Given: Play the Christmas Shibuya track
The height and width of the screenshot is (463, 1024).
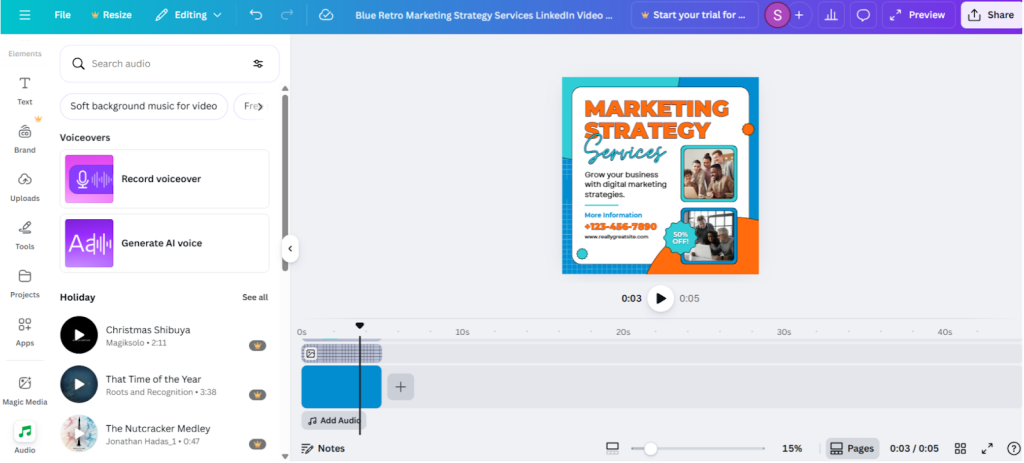Looking at the screenshot, I should tap(79, 335).
